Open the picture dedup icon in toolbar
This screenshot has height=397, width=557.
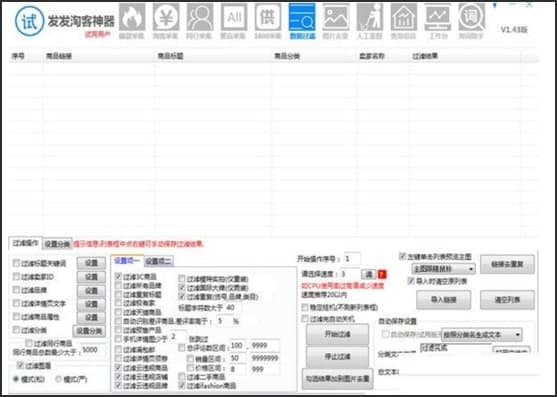pyautogui.click(x=336, y=21)
